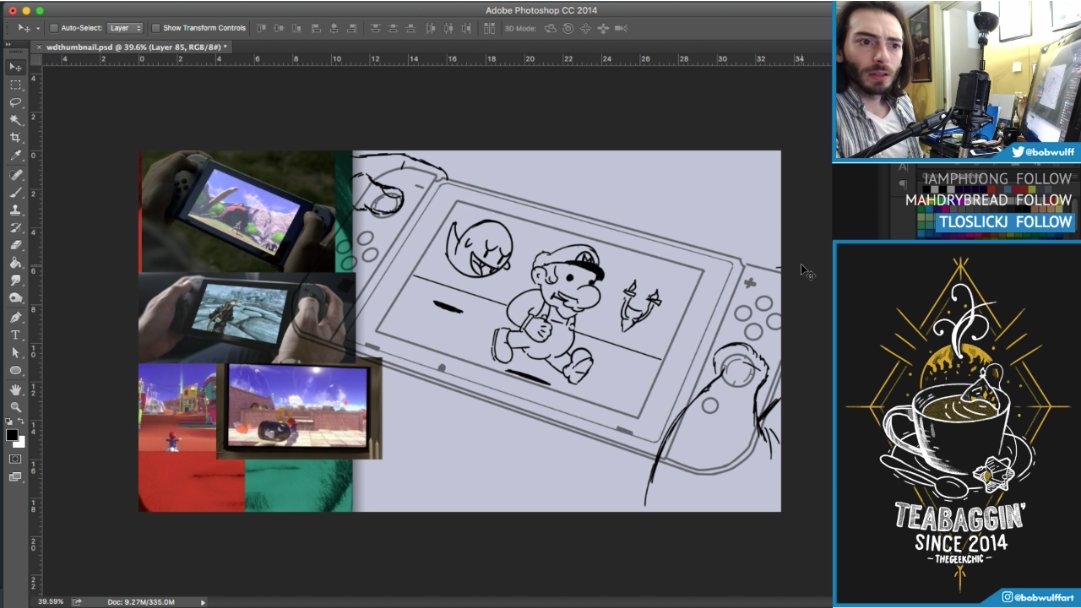Distribute horizontal centers of layers

[x=448, y=28]
